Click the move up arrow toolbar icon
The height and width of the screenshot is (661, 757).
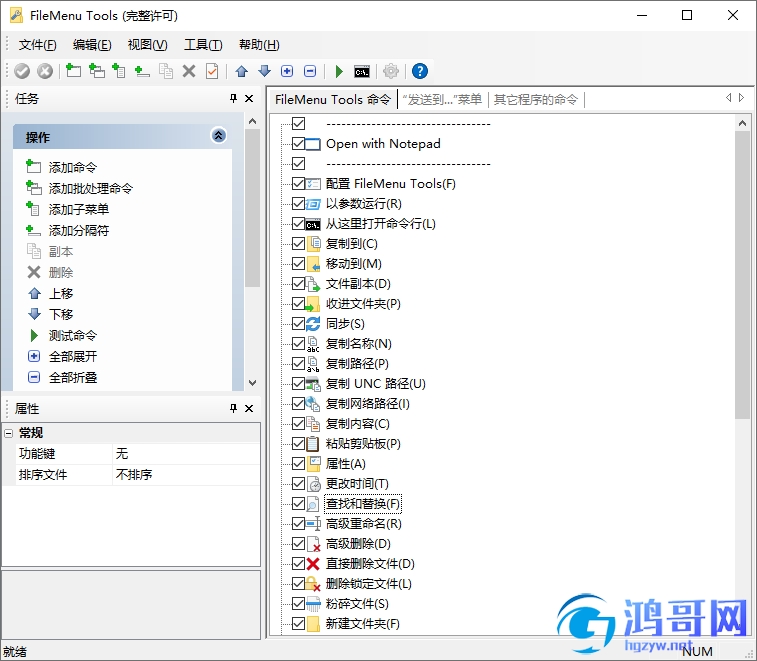click(x=241, y=71)
